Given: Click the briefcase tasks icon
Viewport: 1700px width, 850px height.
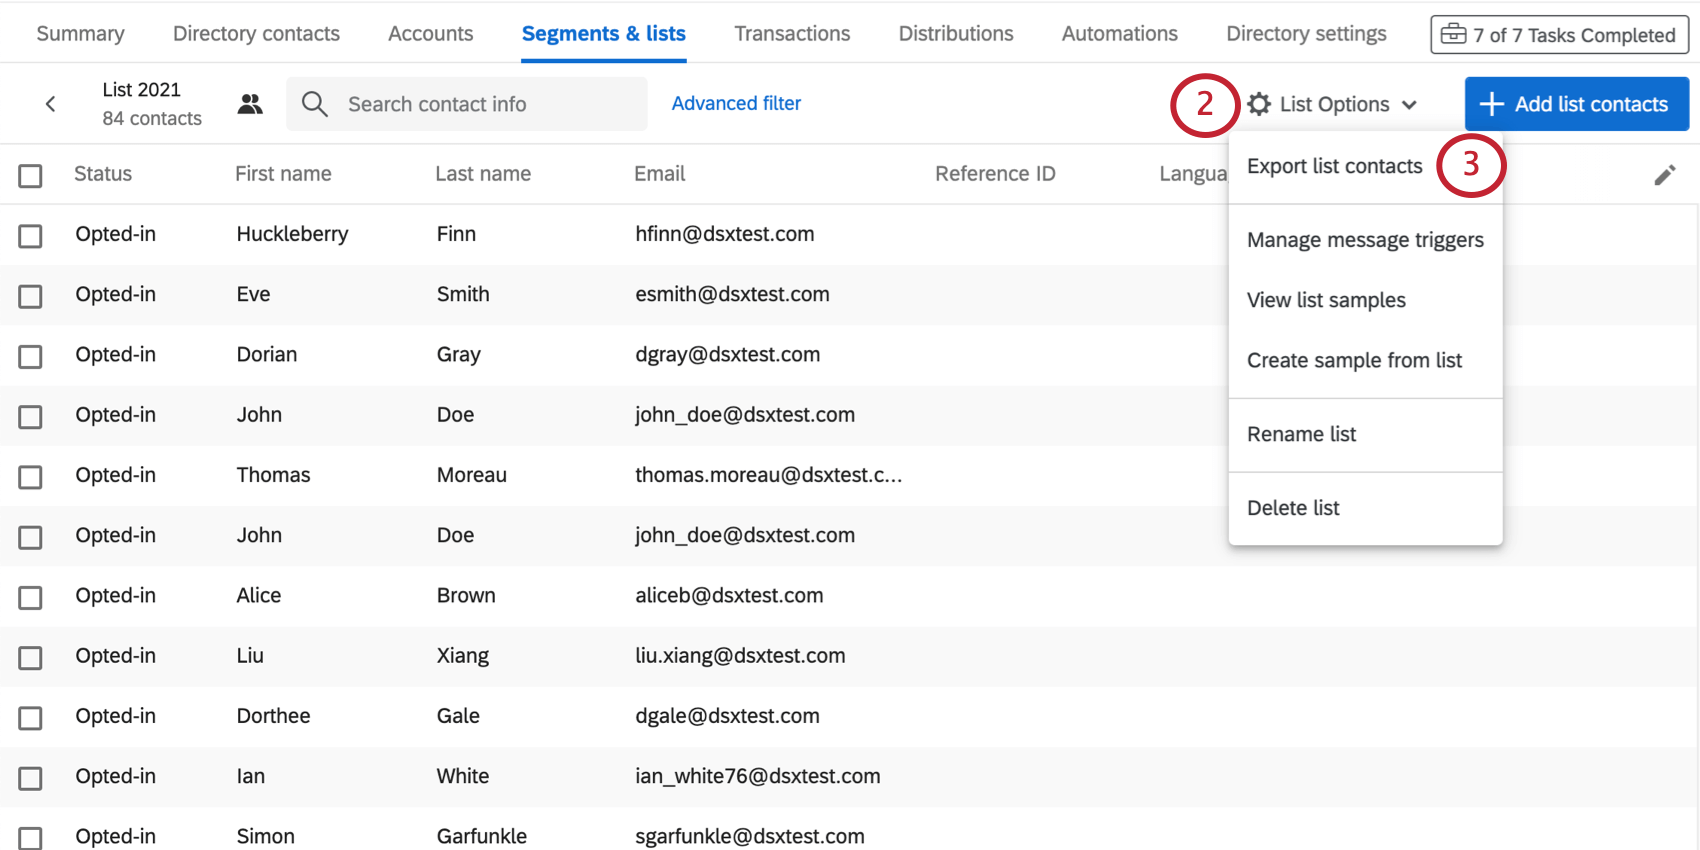Looking at the screenshot, I should pyautogui.click(x=1453, y=35).
